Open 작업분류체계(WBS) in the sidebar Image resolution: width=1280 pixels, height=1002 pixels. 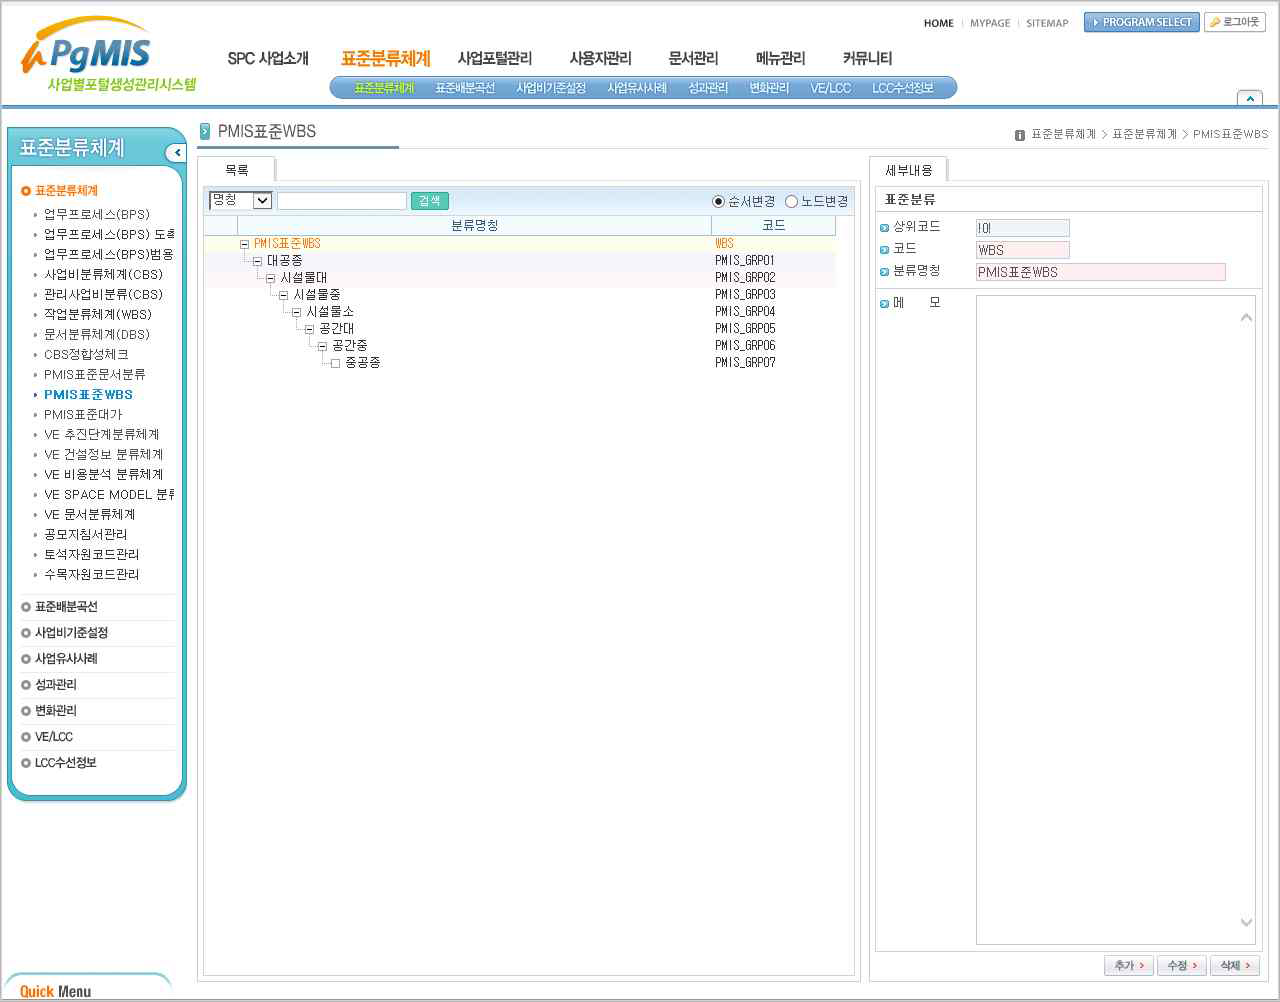[98, 314]
